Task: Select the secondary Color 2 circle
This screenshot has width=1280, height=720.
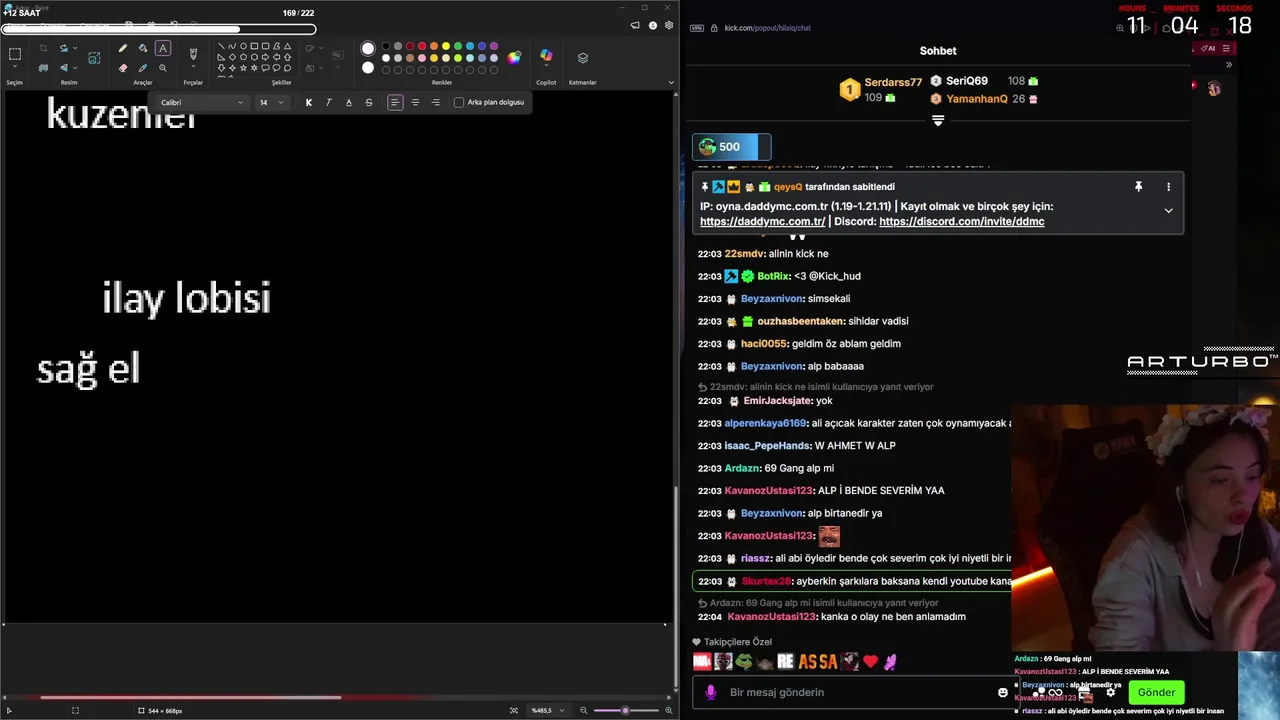Action: (368, 67)
